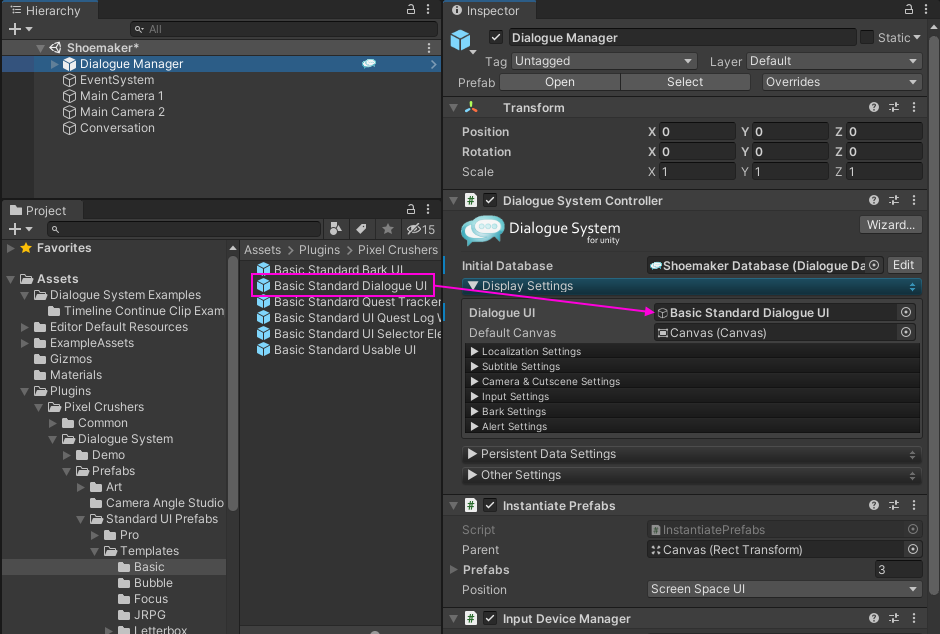Click the prefab Select button
The image size is (940, 634).
[x=685, y=82]
